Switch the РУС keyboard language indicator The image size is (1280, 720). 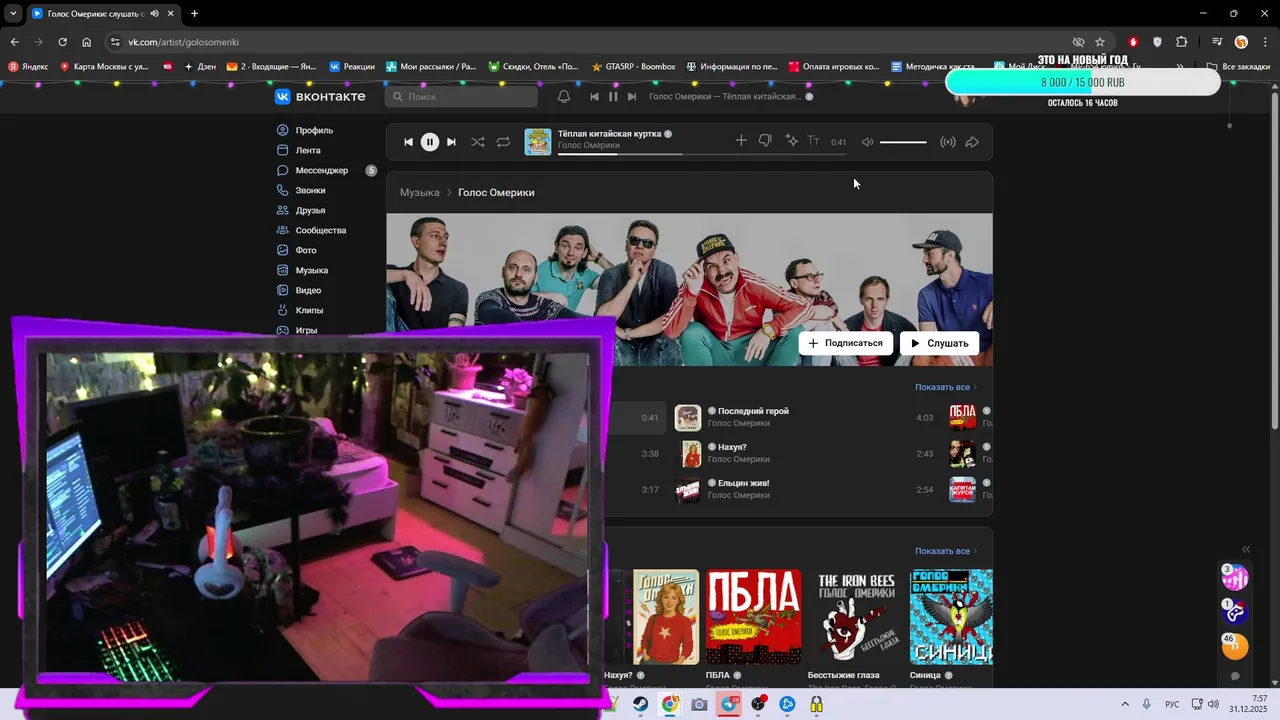1172,704
